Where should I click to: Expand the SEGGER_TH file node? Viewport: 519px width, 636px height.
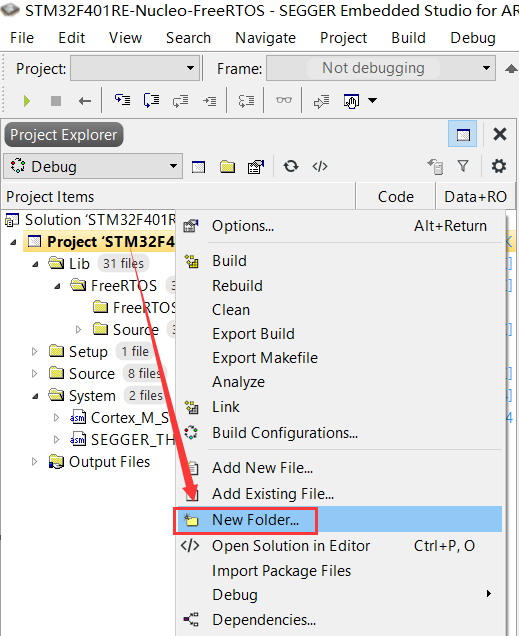[57, 439]
